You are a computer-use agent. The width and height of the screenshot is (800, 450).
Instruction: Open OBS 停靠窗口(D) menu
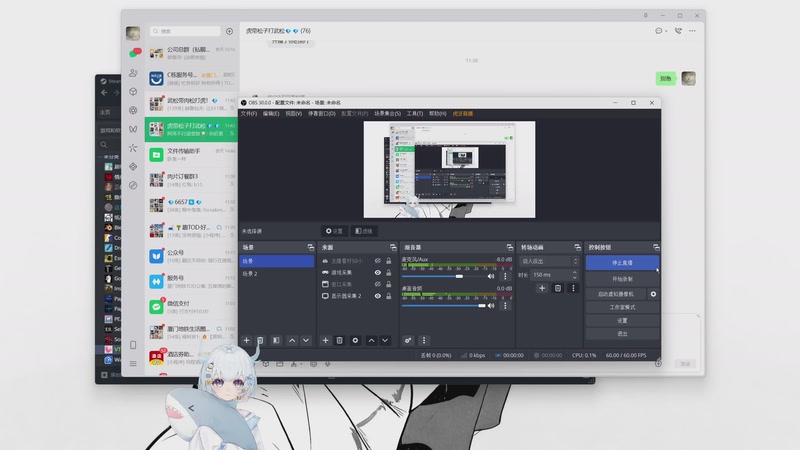tap(321, 114)
